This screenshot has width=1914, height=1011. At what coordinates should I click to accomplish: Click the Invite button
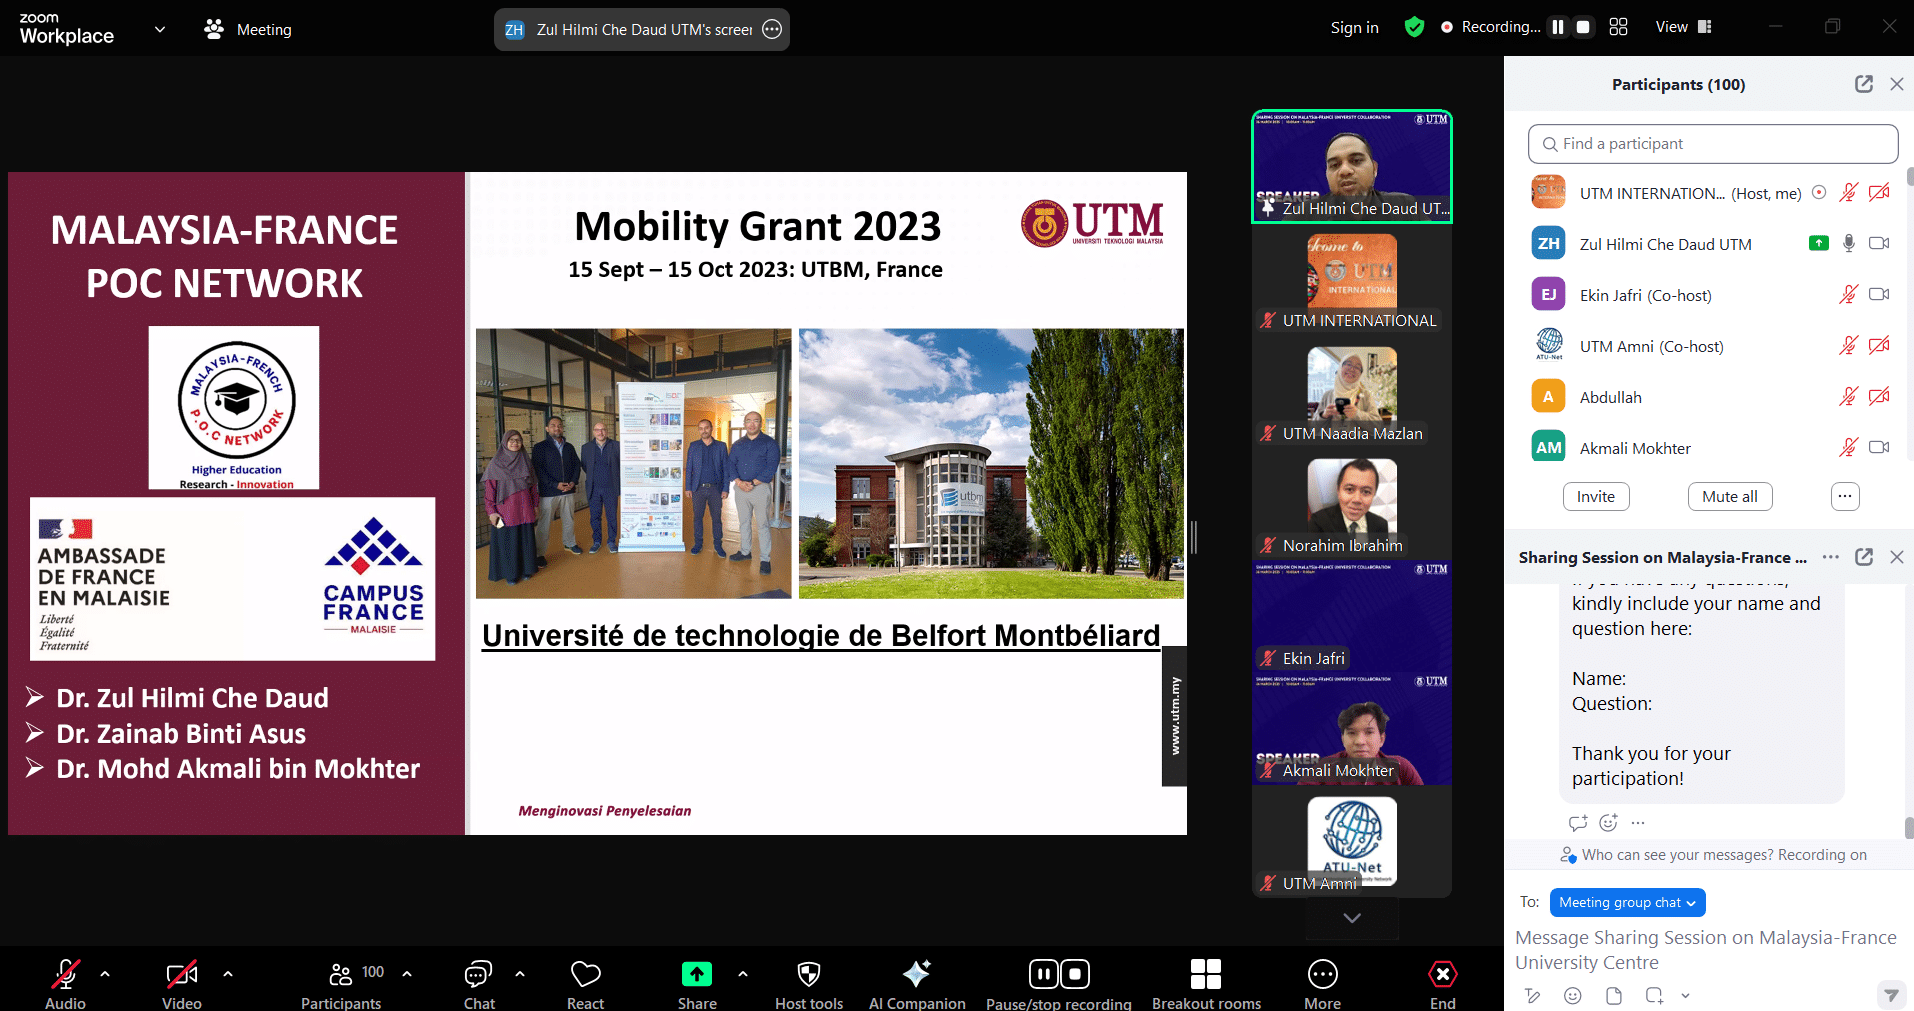[x=1596, y=496]
